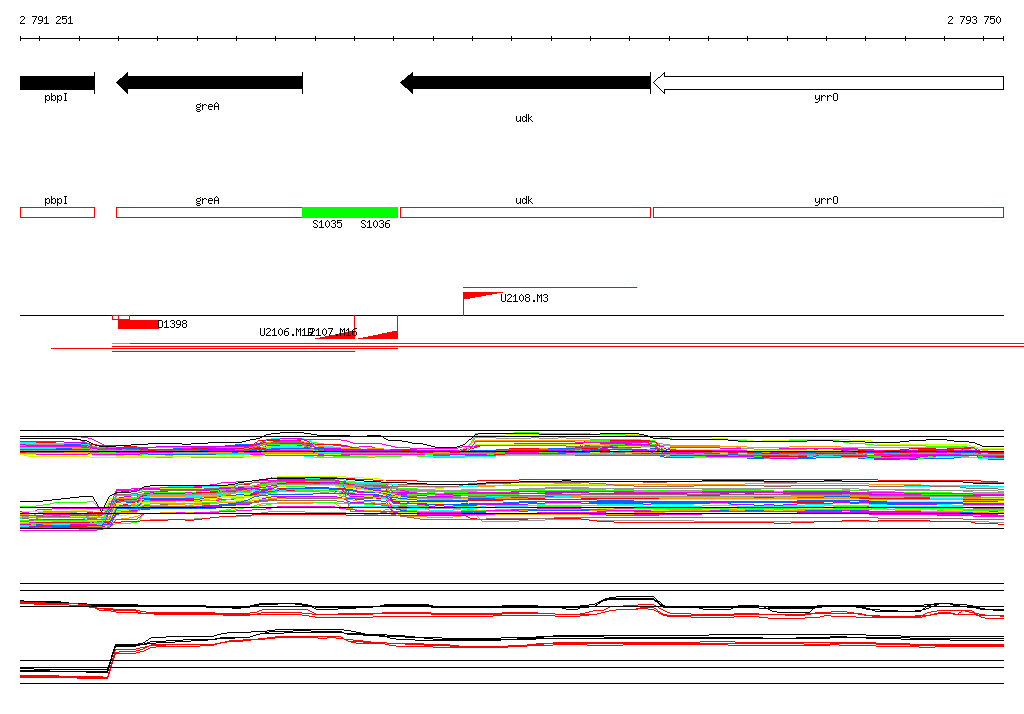Click the S1036 label
The image size is (1024, 714).
376,224
